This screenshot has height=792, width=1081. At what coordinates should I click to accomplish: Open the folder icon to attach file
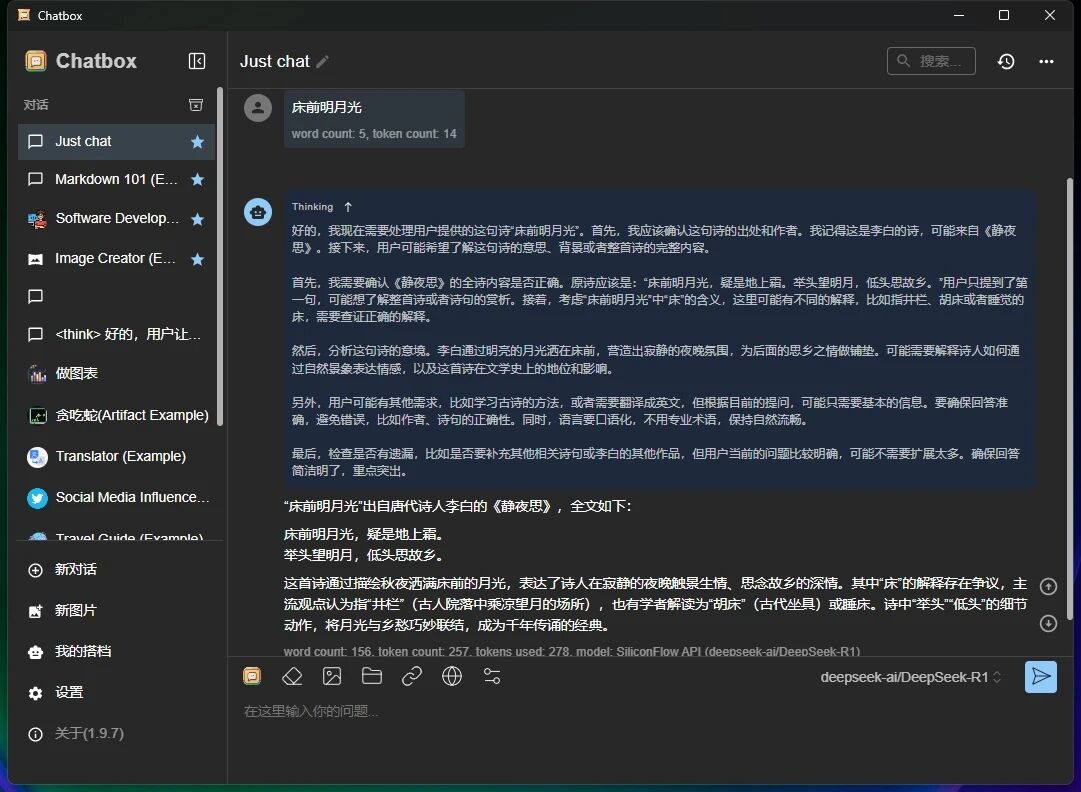(x=372, y=677)
